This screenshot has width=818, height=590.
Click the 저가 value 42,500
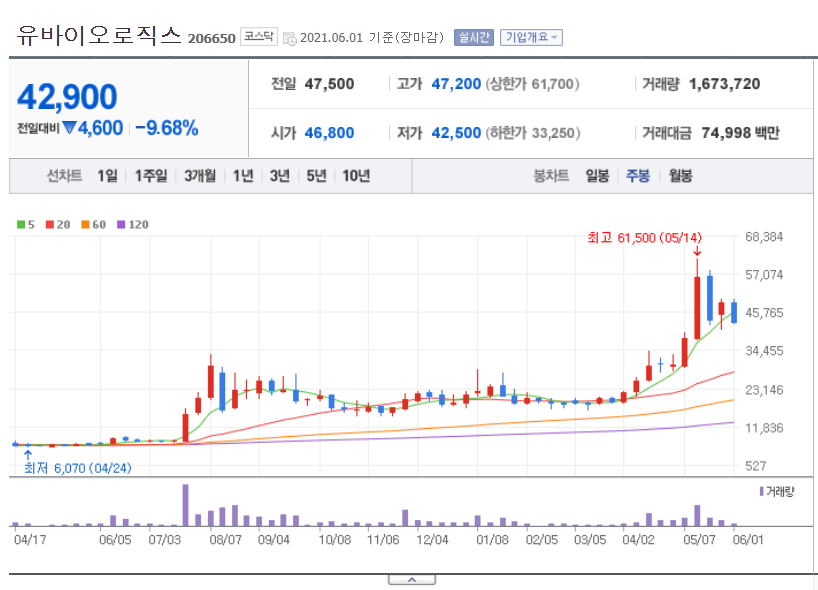point(456,133)
